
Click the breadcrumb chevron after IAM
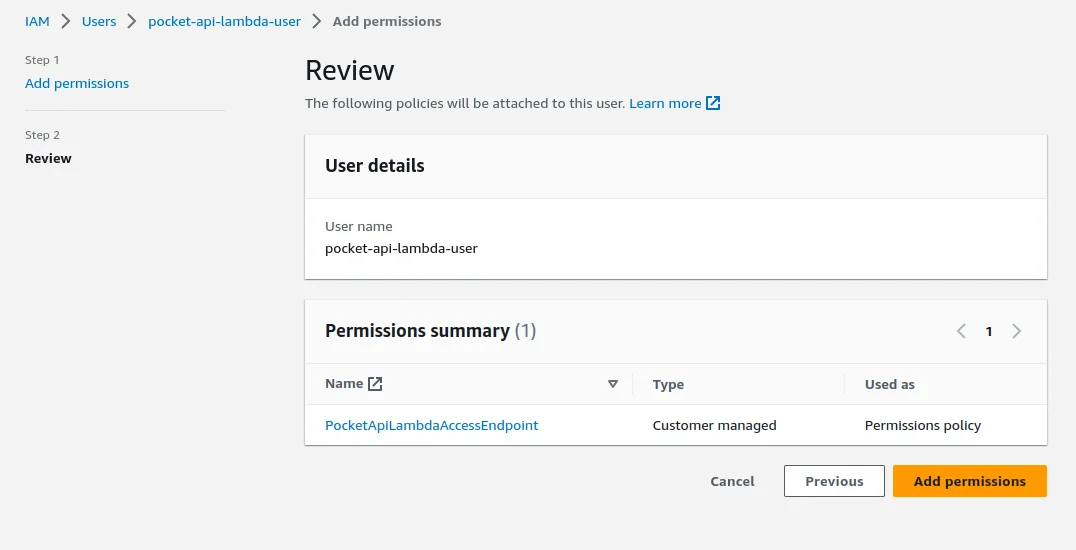point(66,21)
